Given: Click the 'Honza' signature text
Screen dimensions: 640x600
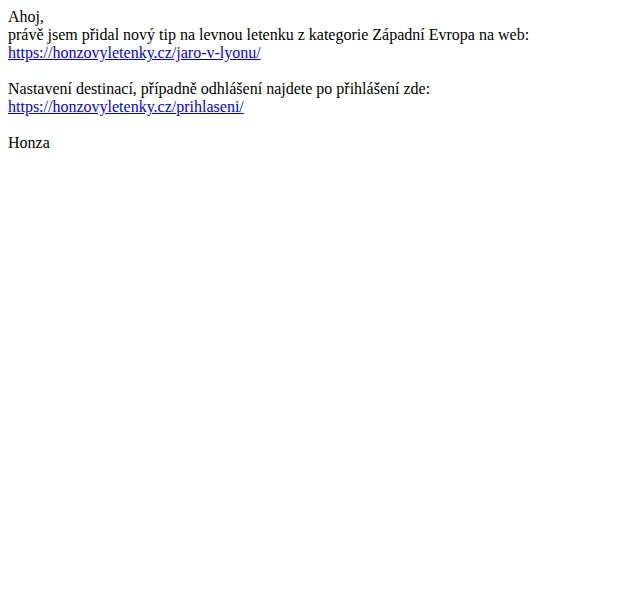Looking at the screenshot, I should (29, 143).
